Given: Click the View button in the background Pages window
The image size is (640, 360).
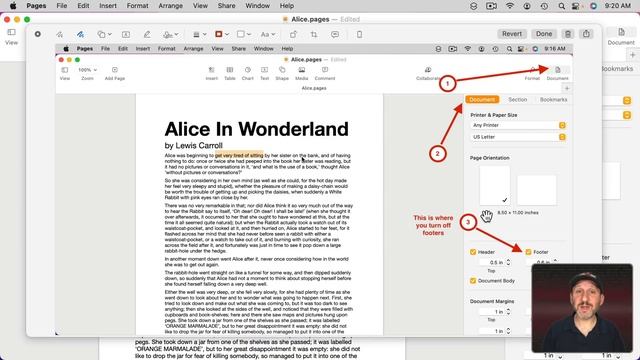Looking at the screenshot, I should 11,36.
